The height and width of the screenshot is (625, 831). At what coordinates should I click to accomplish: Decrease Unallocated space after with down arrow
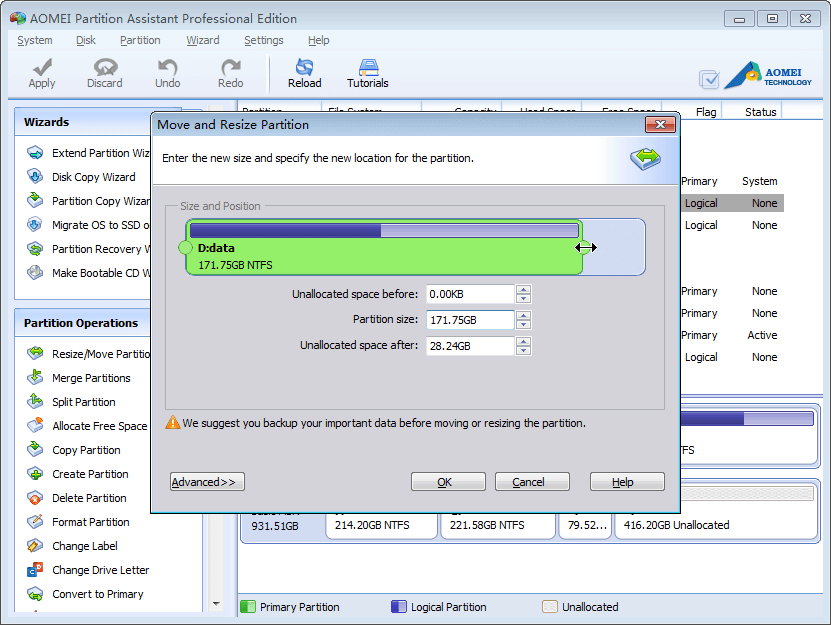click(523, 349)
